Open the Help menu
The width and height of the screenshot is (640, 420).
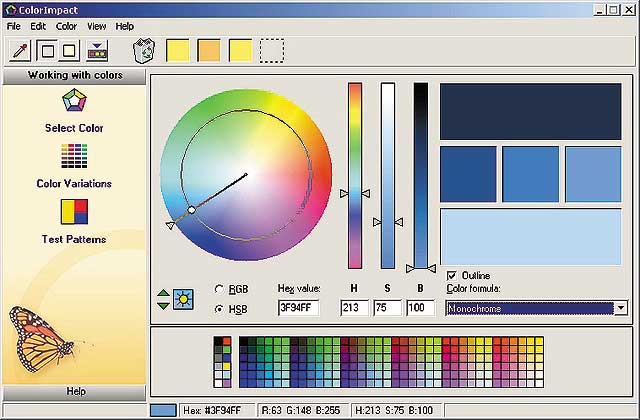click(124, 27)
